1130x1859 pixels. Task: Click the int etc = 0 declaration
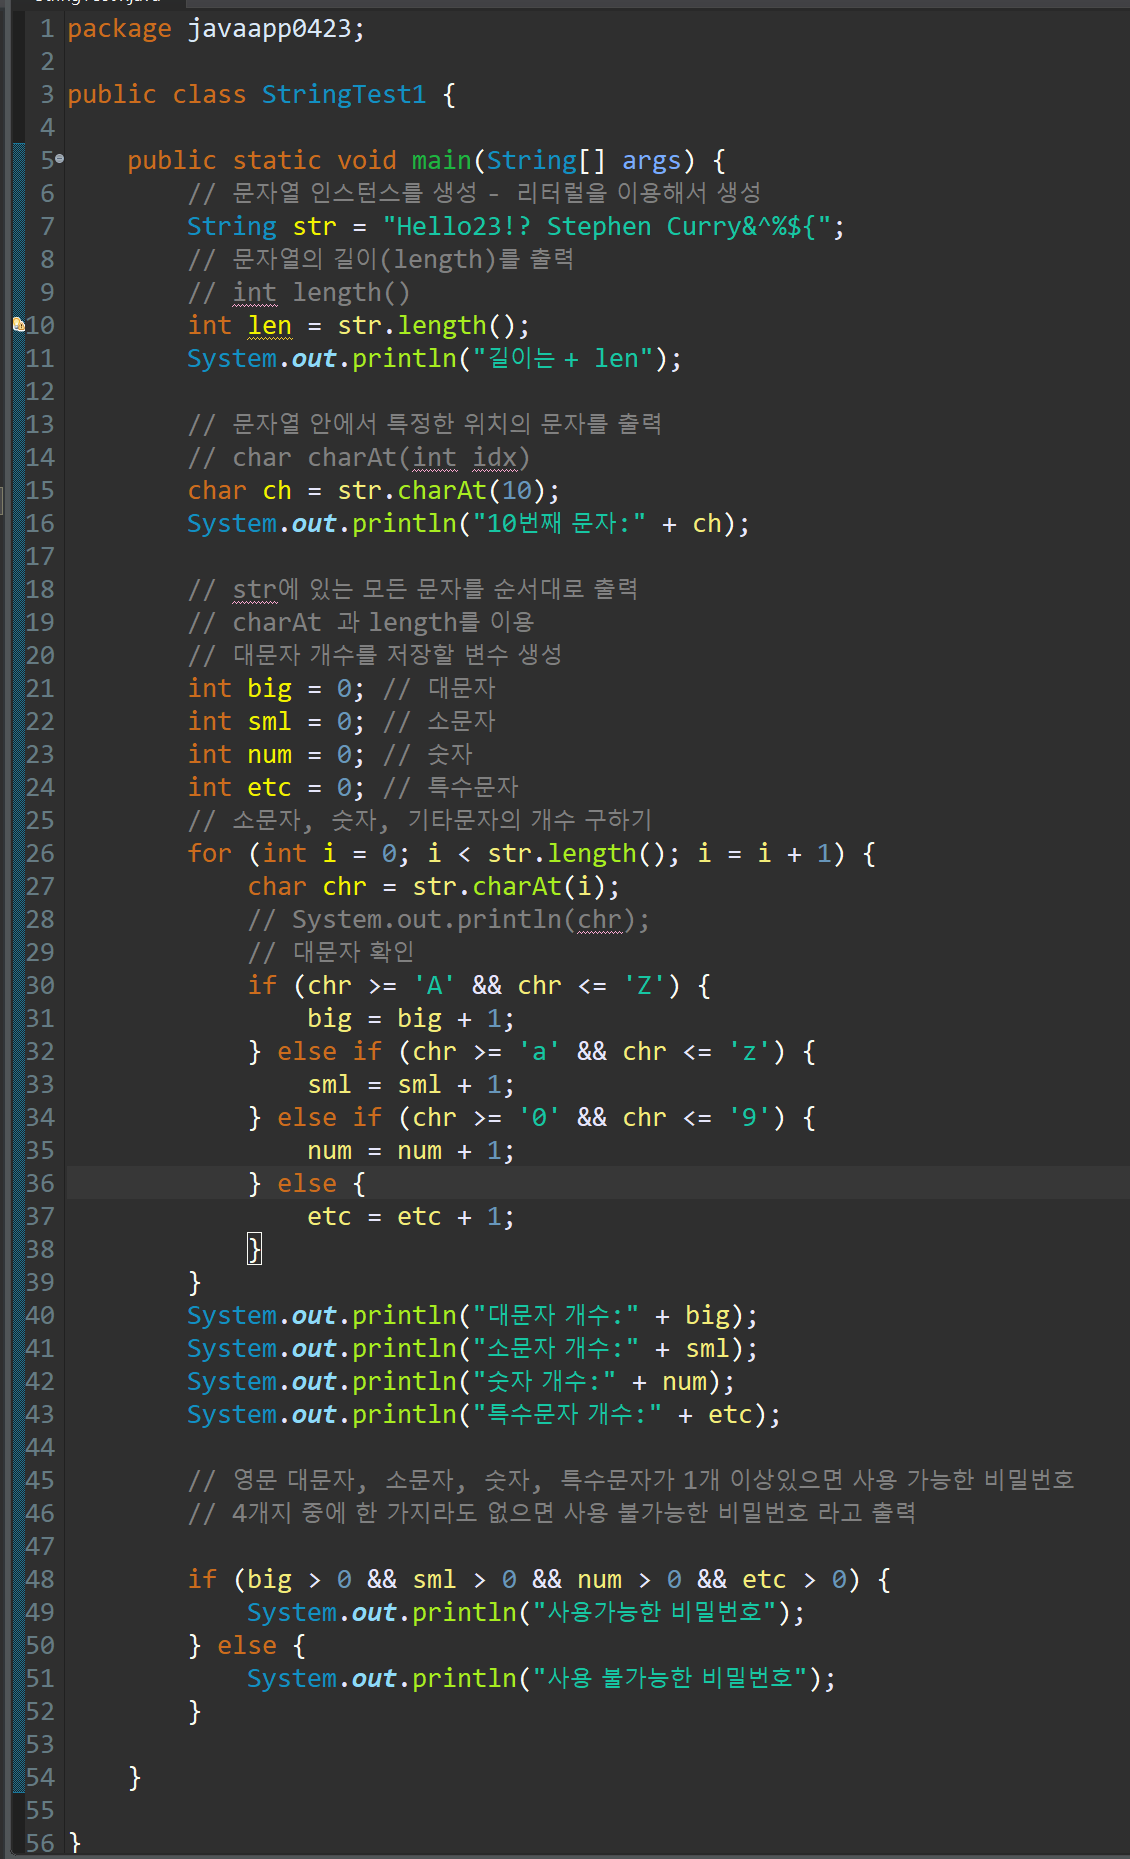(276, 787)
